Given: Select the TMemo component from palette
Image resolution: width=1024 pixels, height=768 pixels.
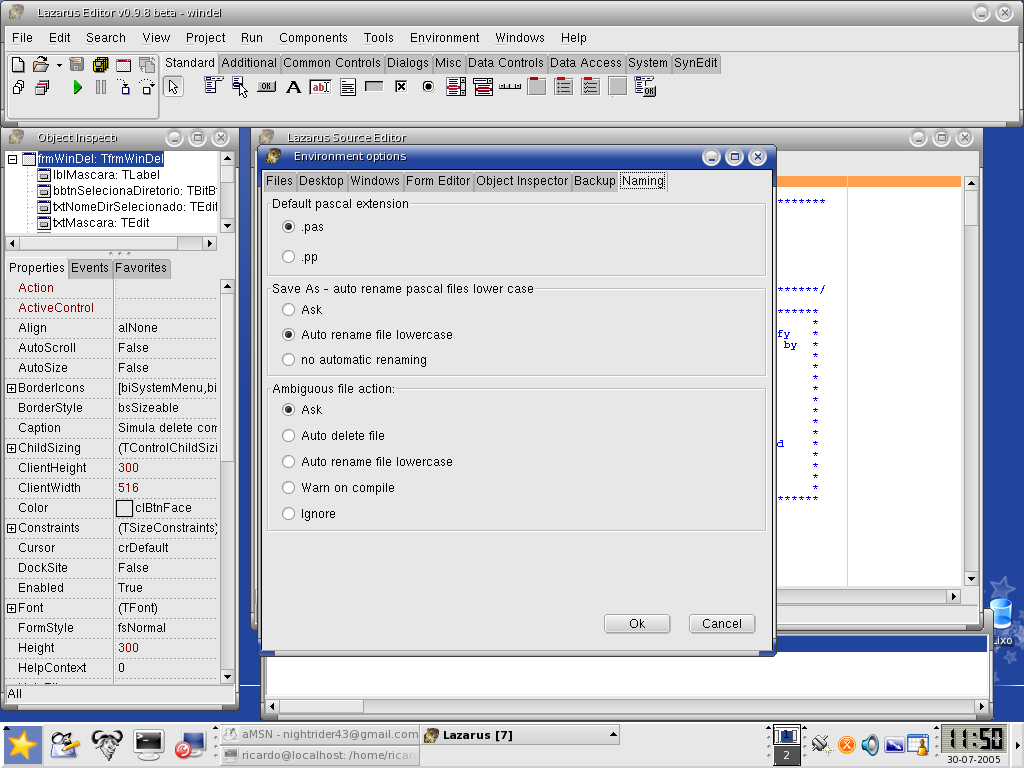Looking at the screenshot, I should (x=348, y=87).
